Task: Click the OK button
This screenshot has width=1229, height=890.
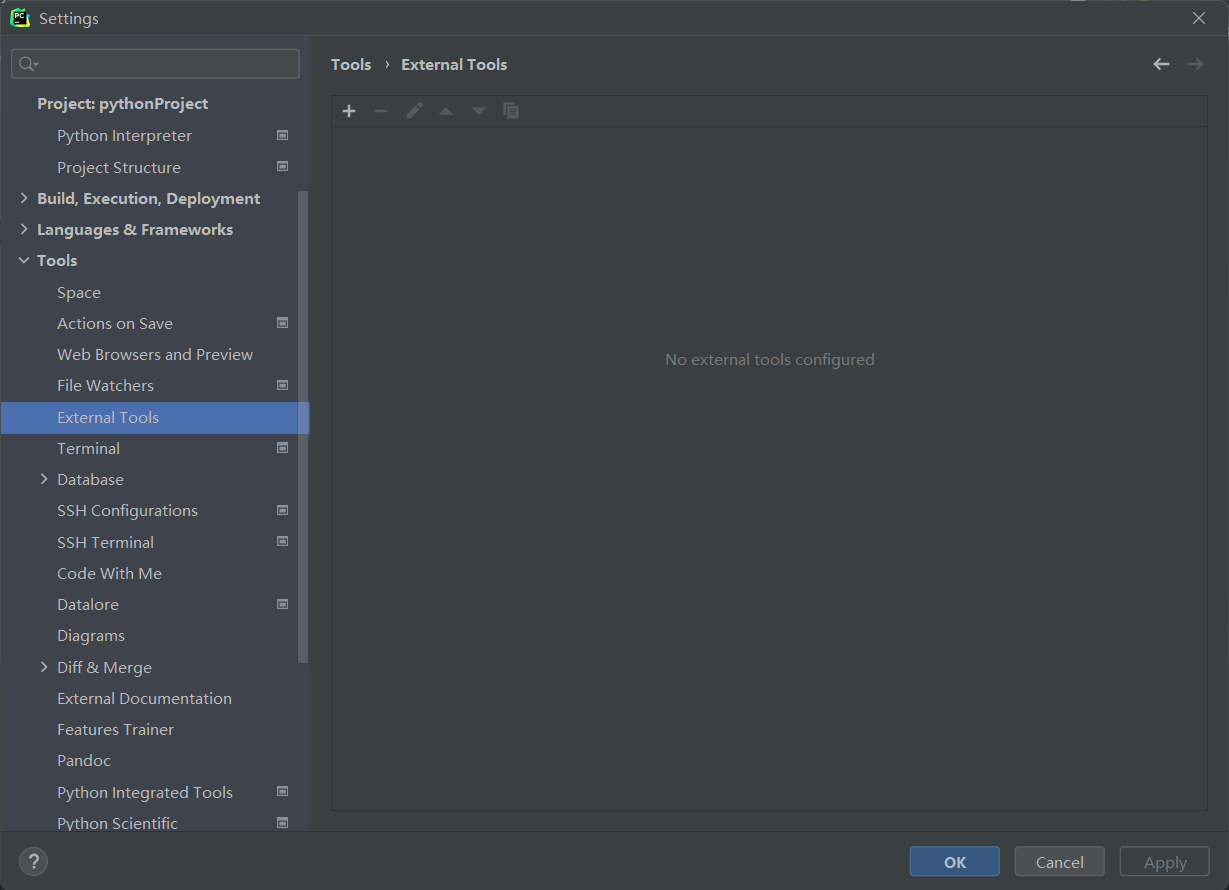Action: [x=955, y=862]
